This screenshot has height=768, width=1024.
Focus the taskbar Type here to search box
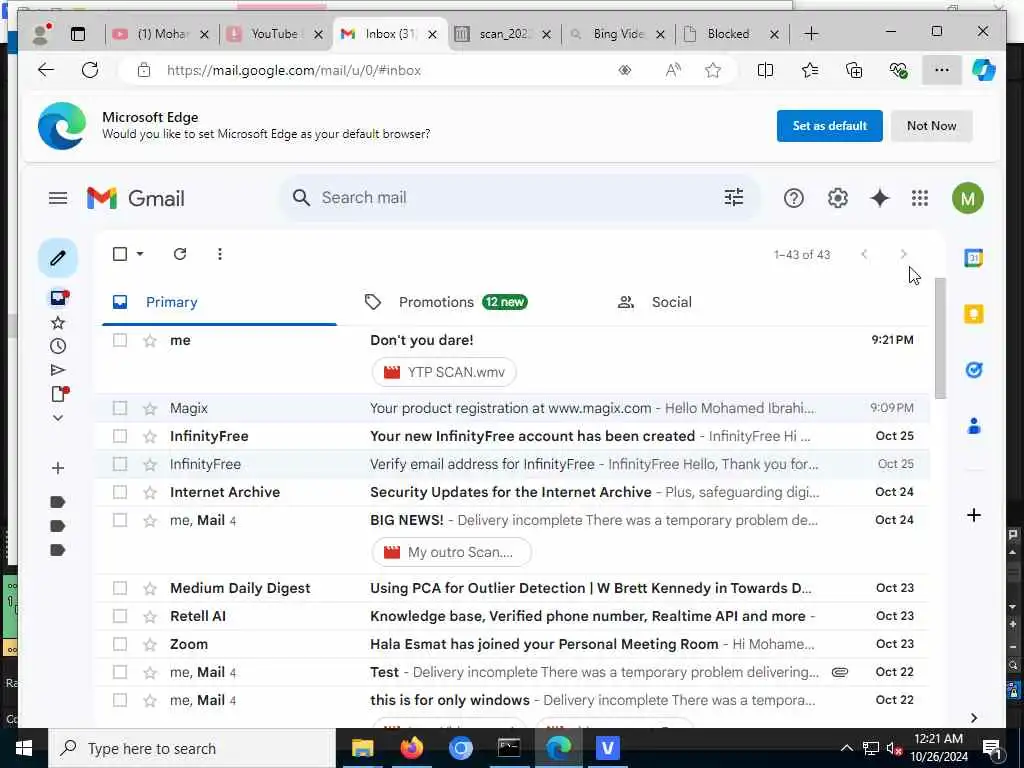coord(192,748)
